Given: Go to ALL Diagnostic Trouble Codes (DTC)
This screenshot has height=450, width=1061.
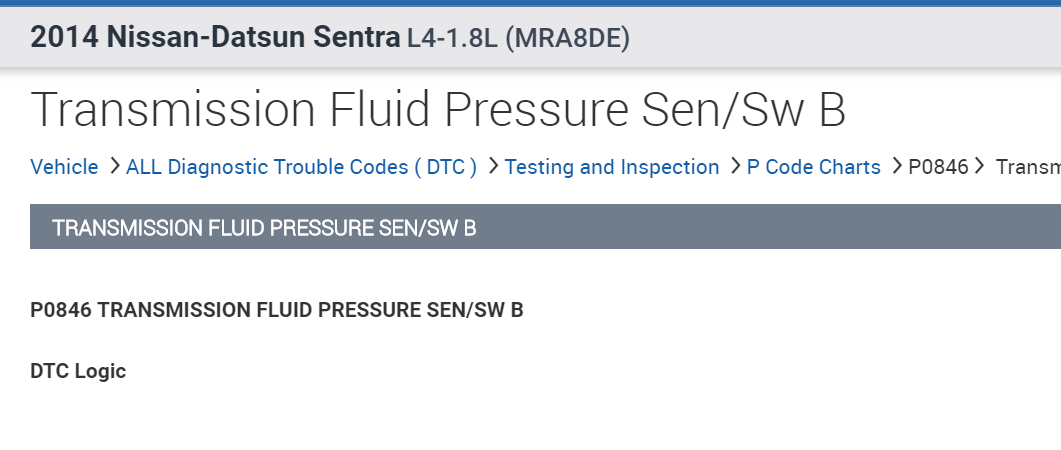Looking at the screenshot, I should pos(301,167).
